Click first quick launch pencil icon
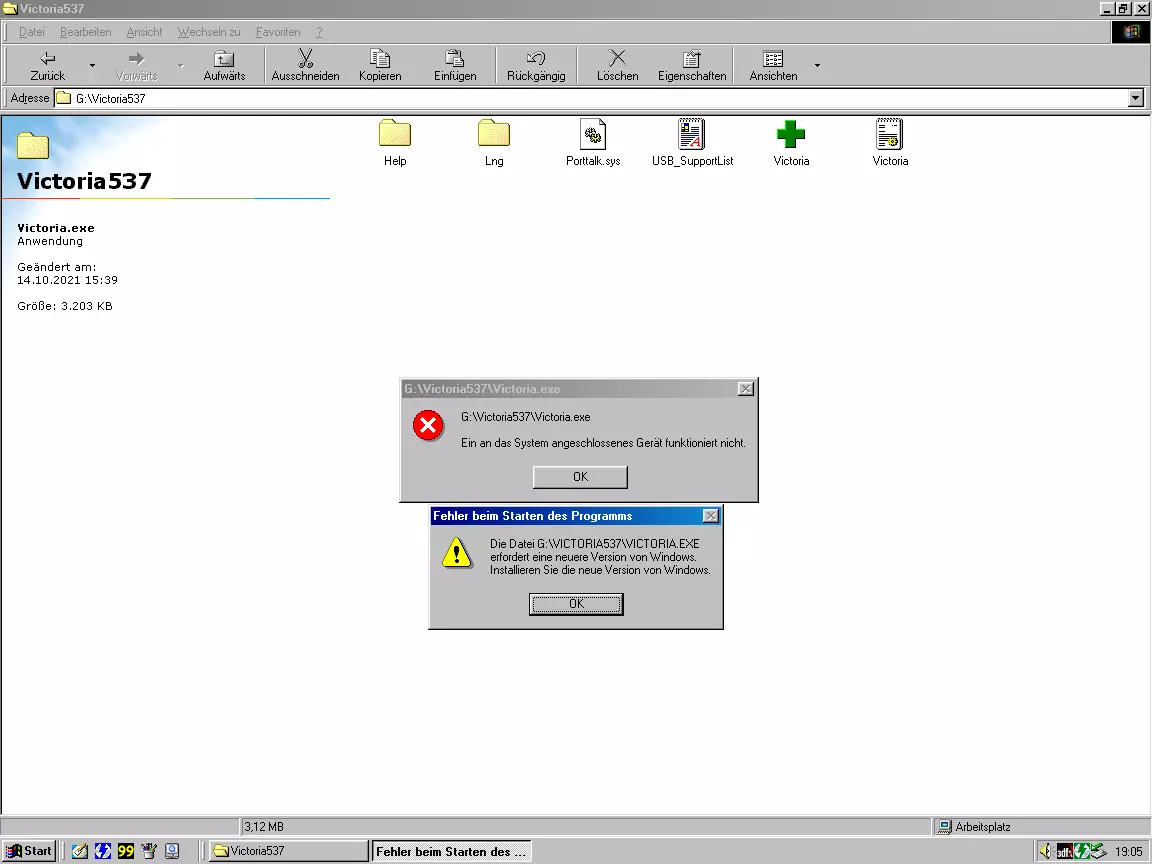The image size is (1152, 864). 79,851
